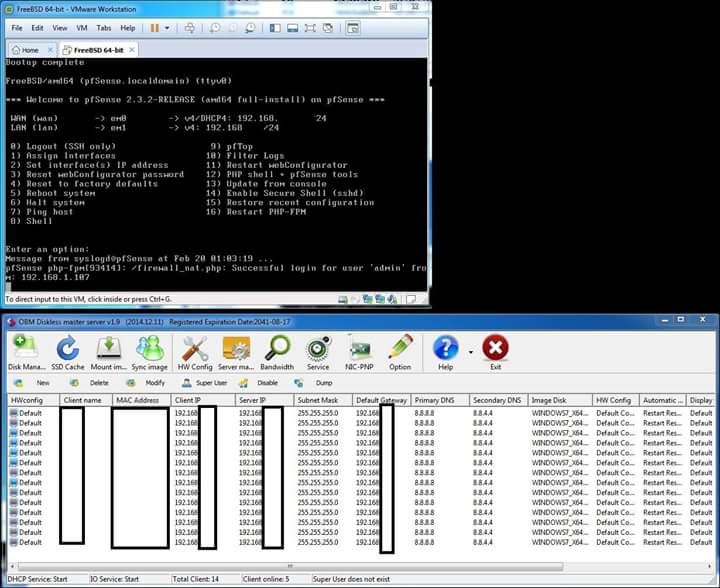Click the scroll right arrow of client list
This screenshot has height=588, width=720.
click(709, 566)
